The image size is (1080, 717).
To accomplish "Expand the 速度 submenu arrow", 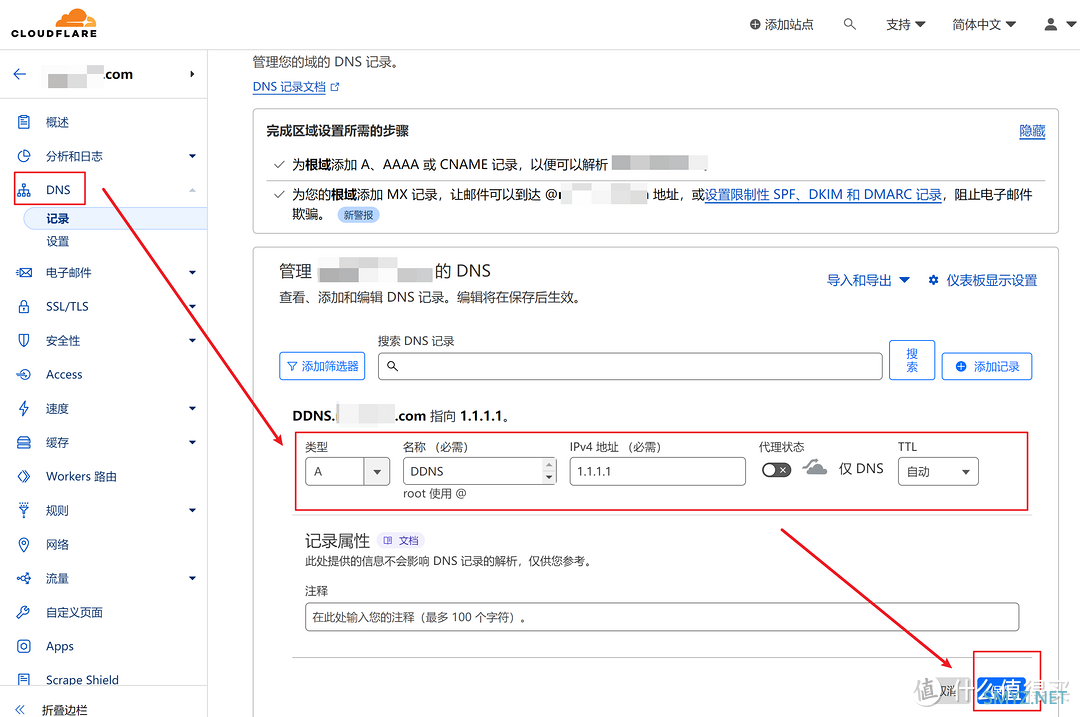I will pos(192,408).
